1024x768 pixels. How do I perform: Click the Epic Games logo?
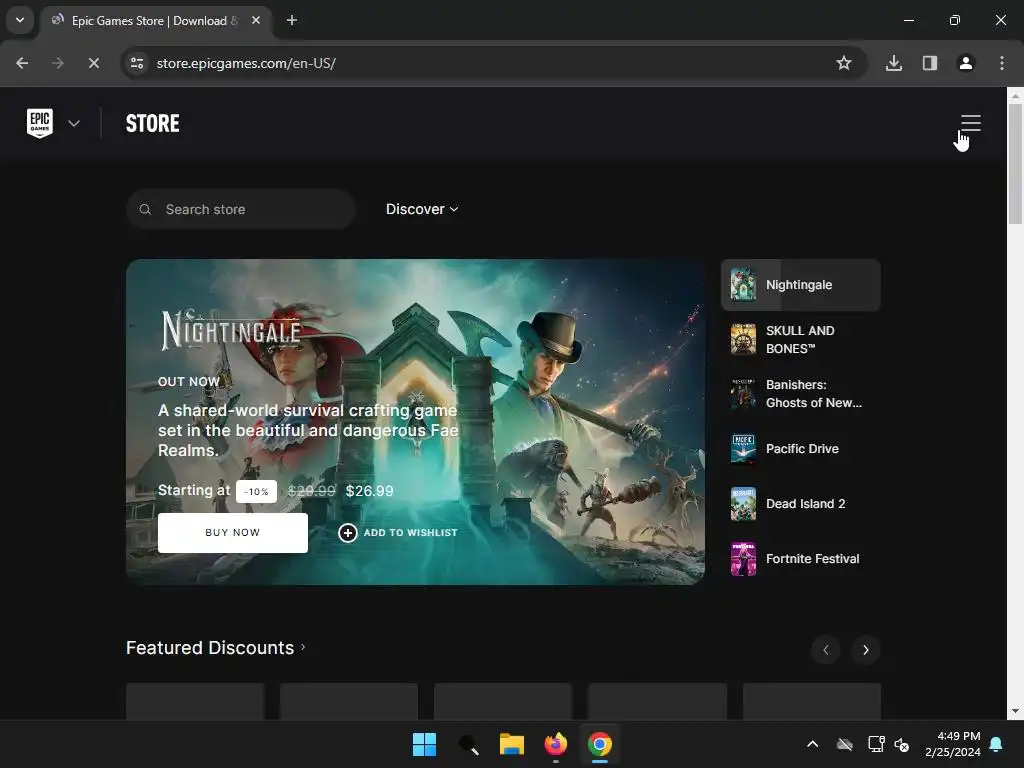tap(40, 123)
